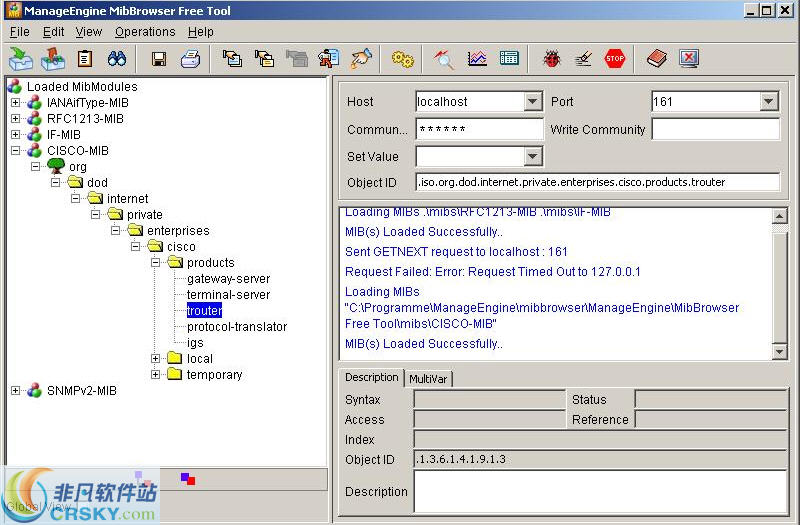Open the Set Value dropdown arrow

click(532, 156)
